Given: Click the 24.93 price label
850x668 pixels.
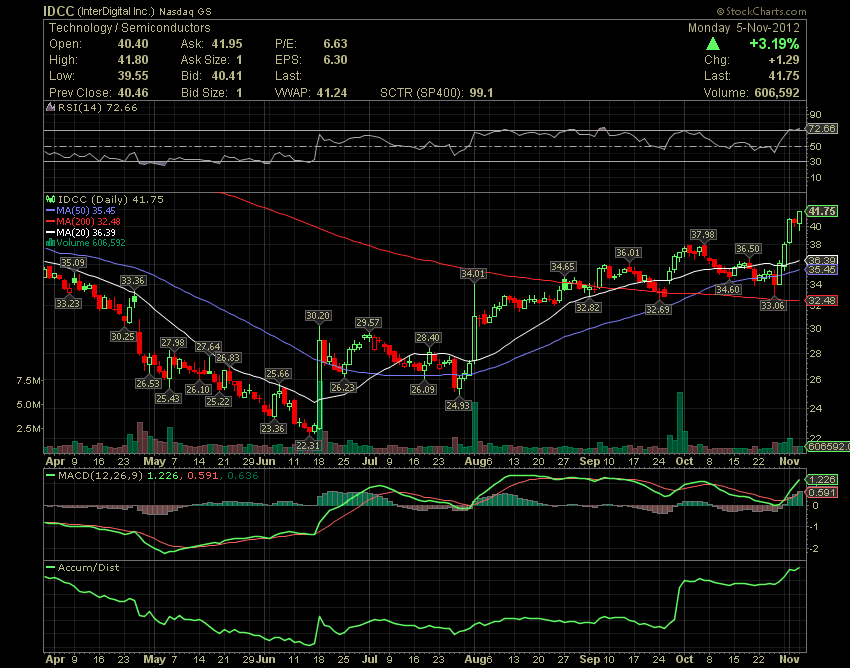Looking at the screenshot, I should pyautogui.click(x=458, y=405).
